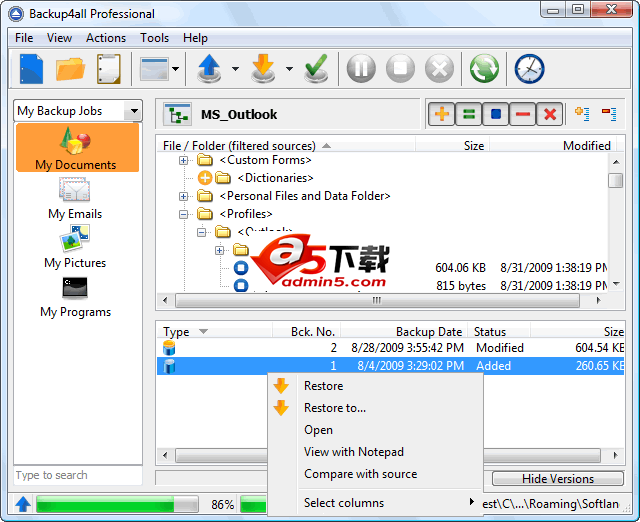
Task: Collapse the <Outlook> subfolder
Action: (201, 232)
